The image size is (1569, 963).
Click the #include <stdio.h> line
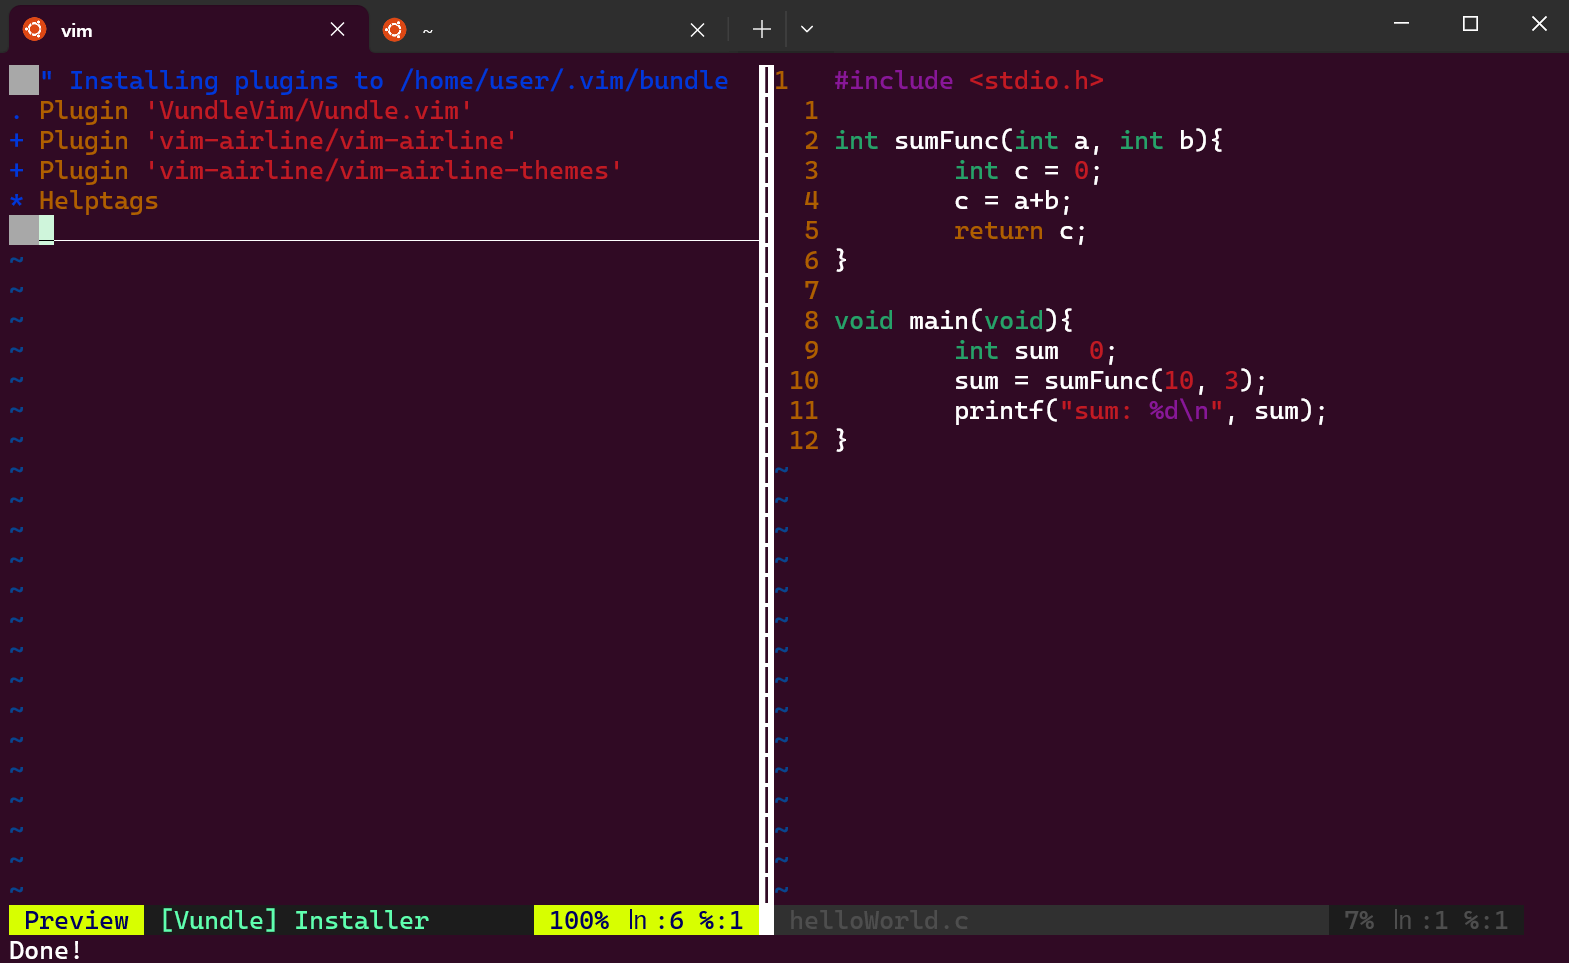969,80
